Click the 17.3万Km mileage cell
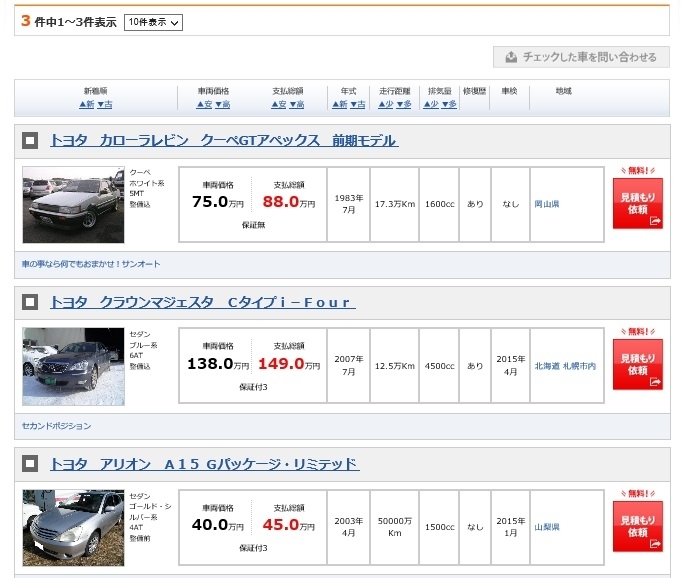The height and width of the screenshot is (578, 681). 395,204
